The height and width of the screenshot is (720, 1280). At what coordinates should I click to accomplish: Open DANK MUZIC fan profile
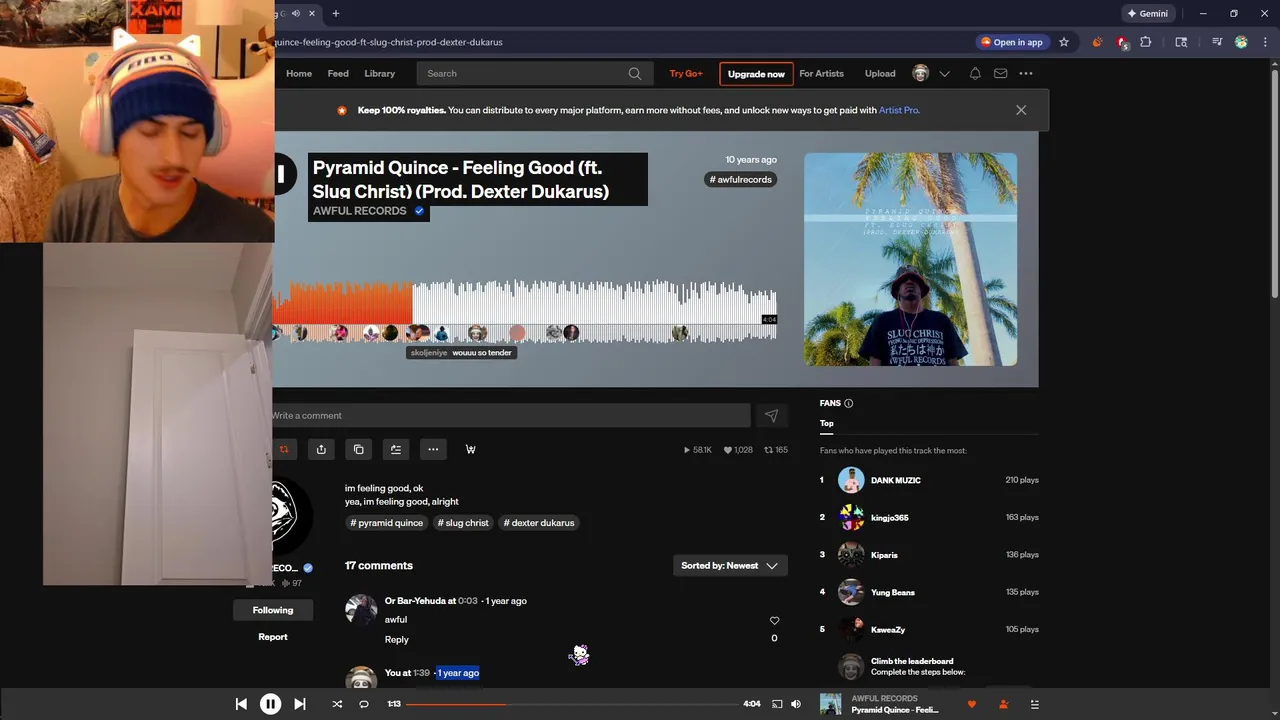click(895, 480)
